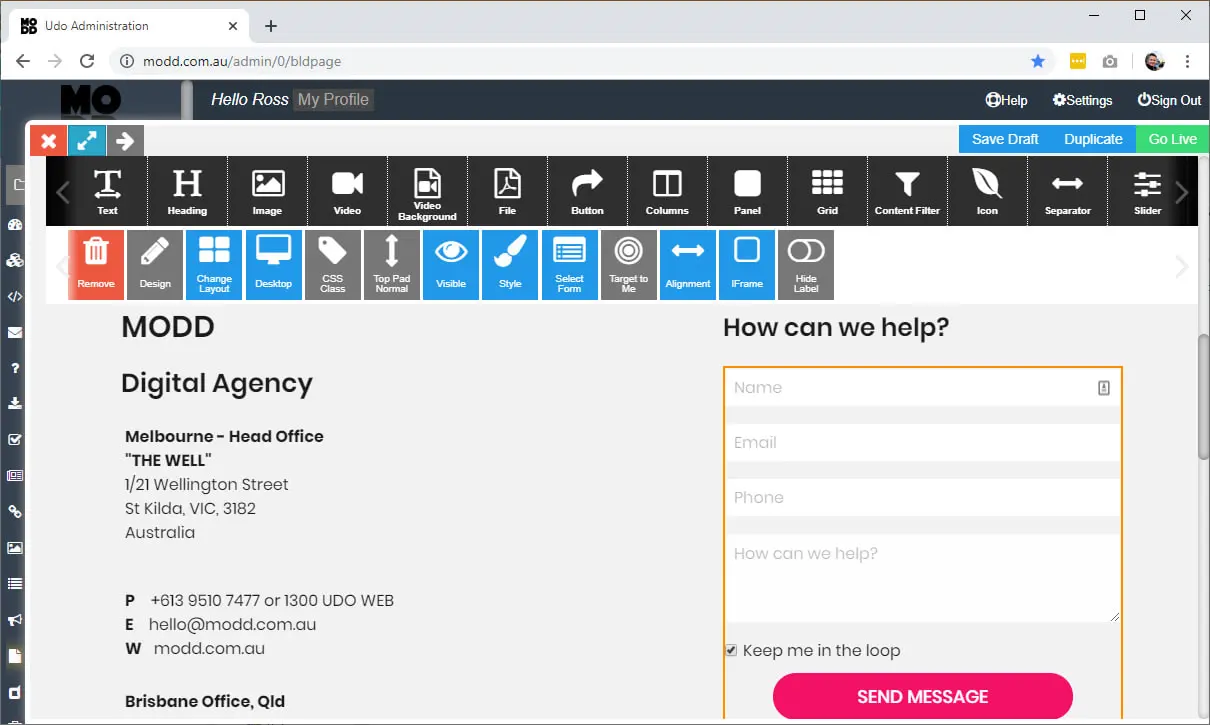The image size is (1210, 725).
Task: Uncheck Keep me in the loop
Action: pos(731,651)
